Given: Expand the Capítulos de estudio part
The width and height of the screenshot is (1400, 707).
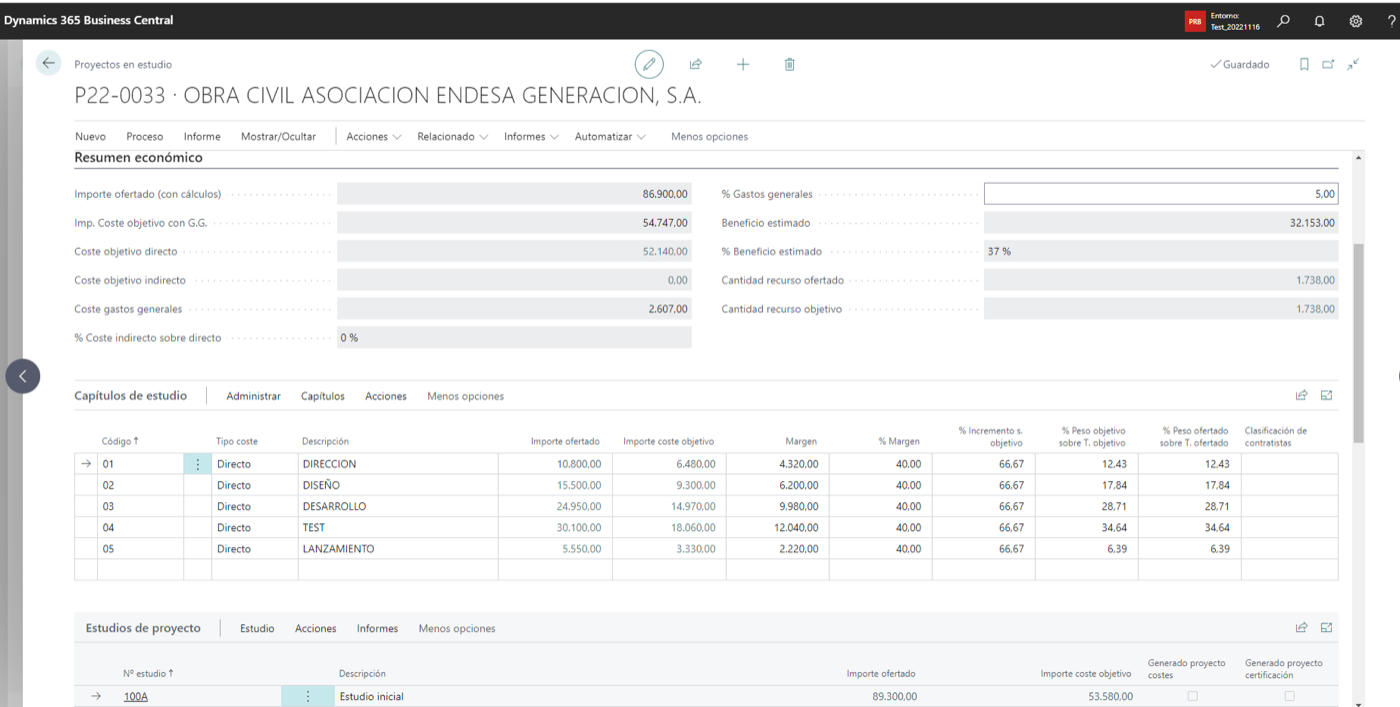Looking at the screenshot, I should (x=1327, y=395).
